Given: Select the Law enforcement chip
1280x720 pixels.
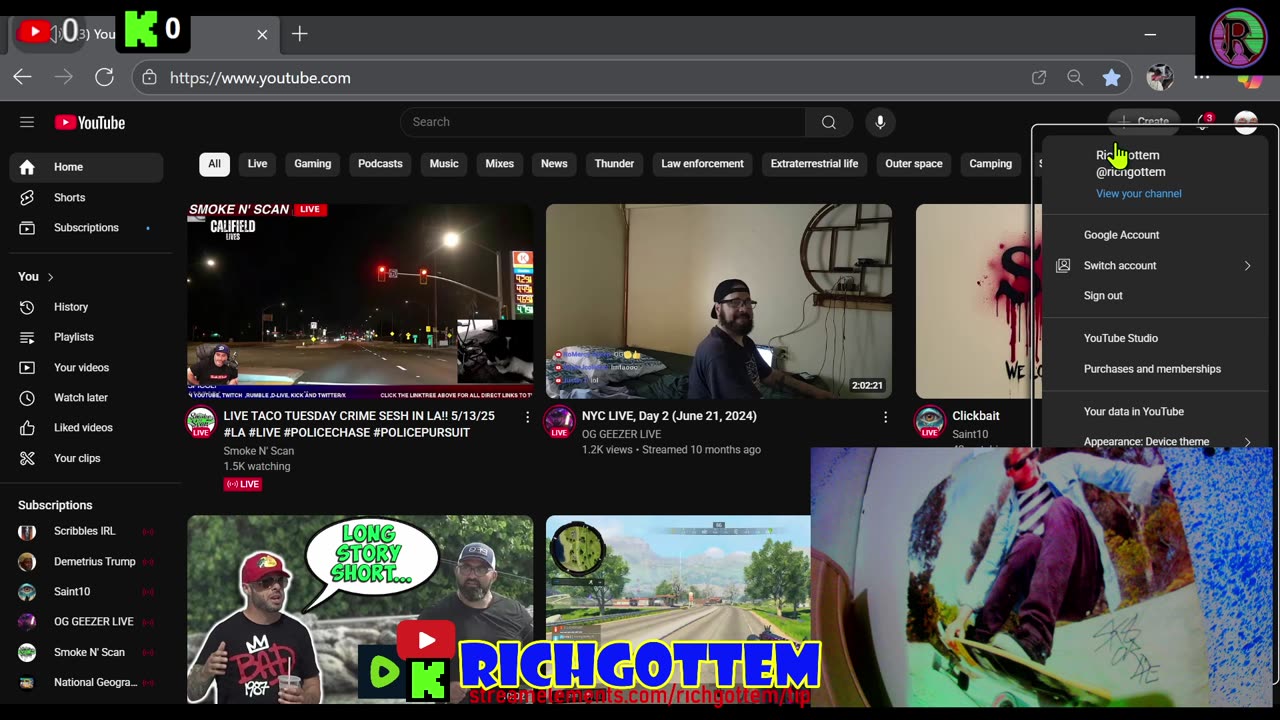Looking at the screenshot, I should coord(702,164).
